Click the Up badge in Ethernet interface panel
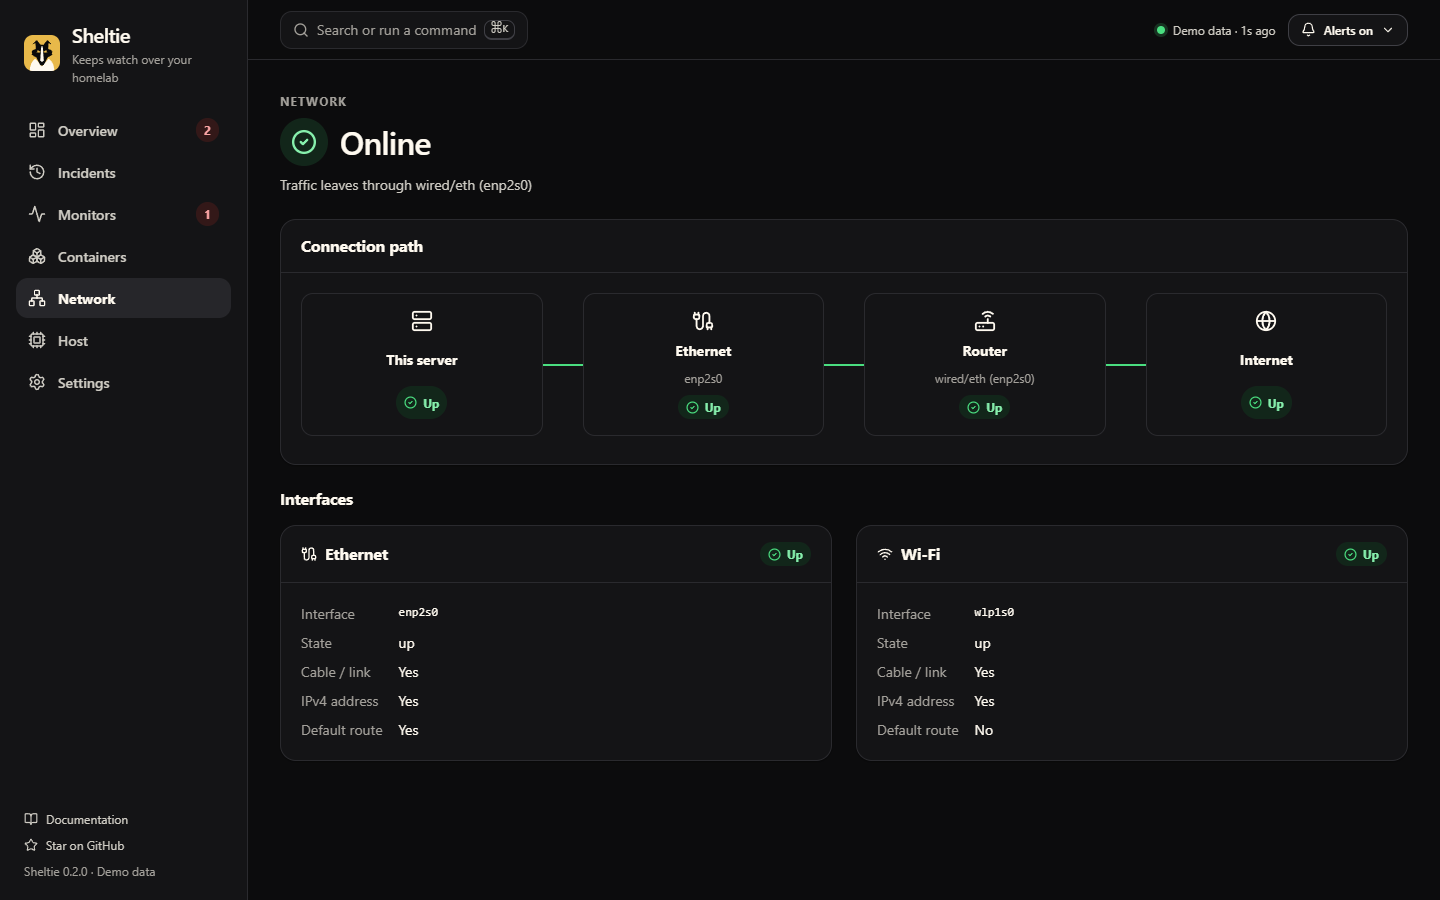 785,554
